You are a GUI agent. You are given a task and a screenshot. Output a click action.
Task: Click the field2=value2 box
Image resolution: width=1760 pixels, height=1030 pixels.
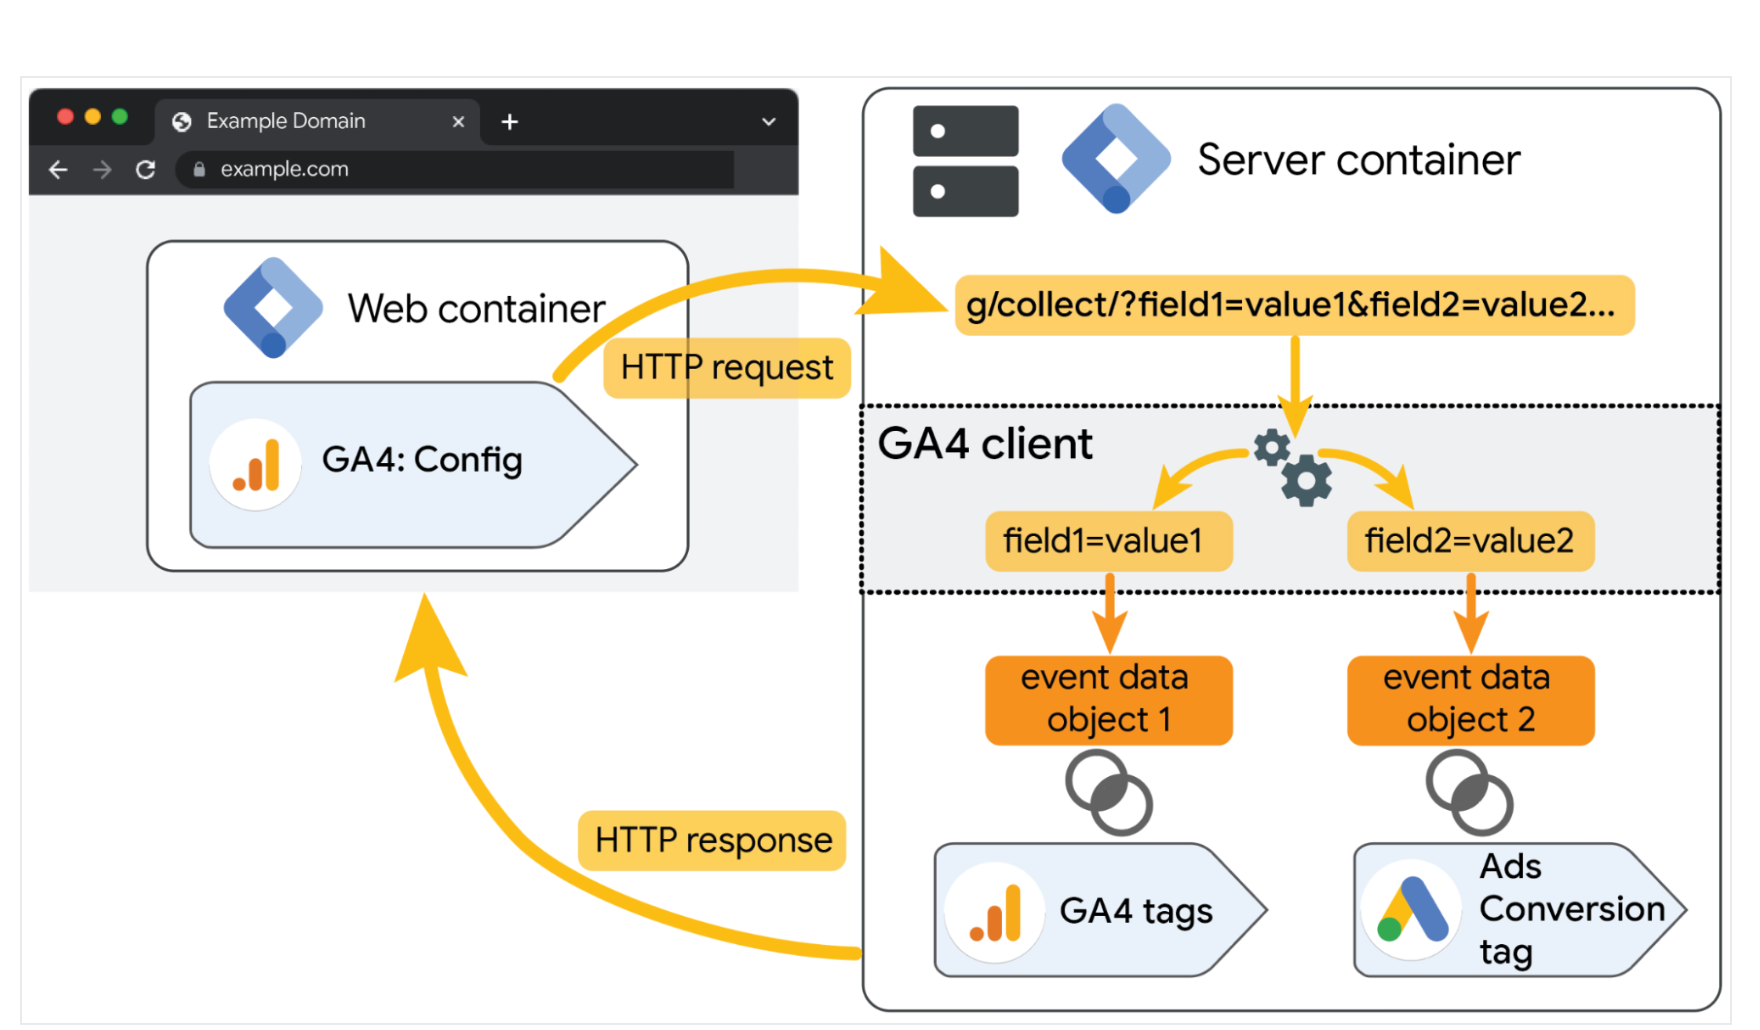click(x=1470, y=541)
